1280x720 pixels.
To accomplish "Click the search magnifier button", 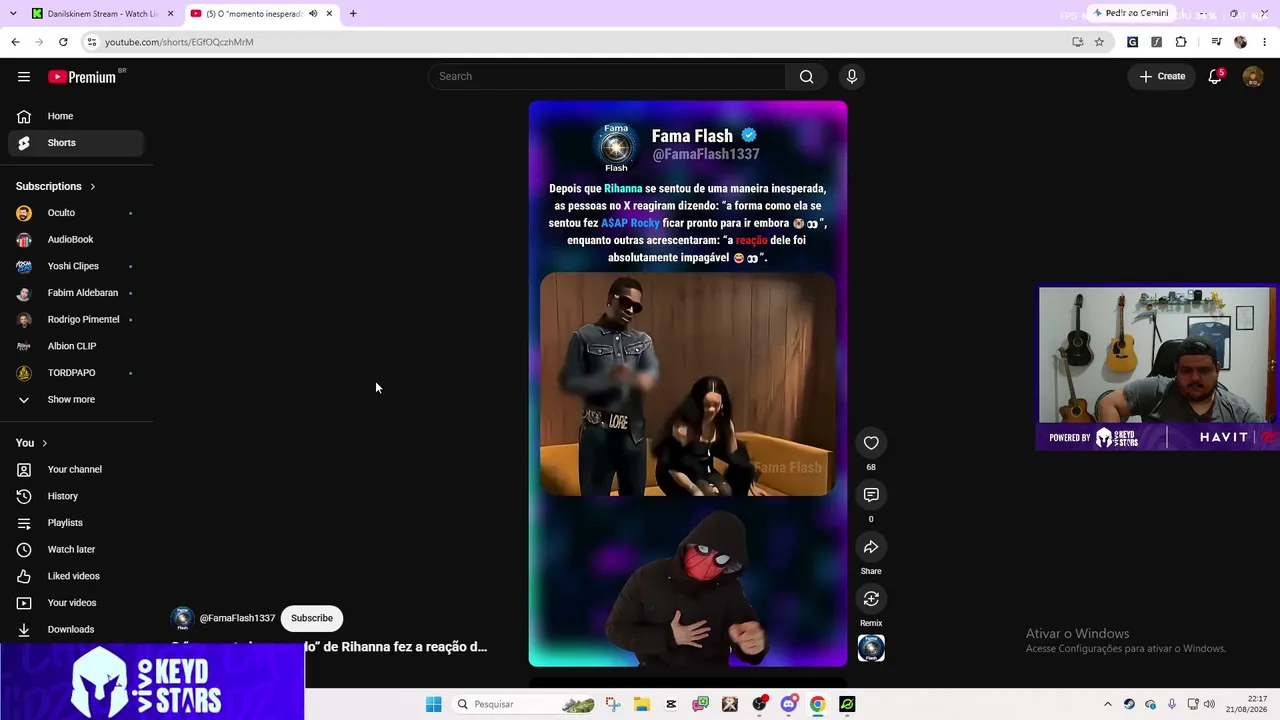I will [x=807, y=77].
